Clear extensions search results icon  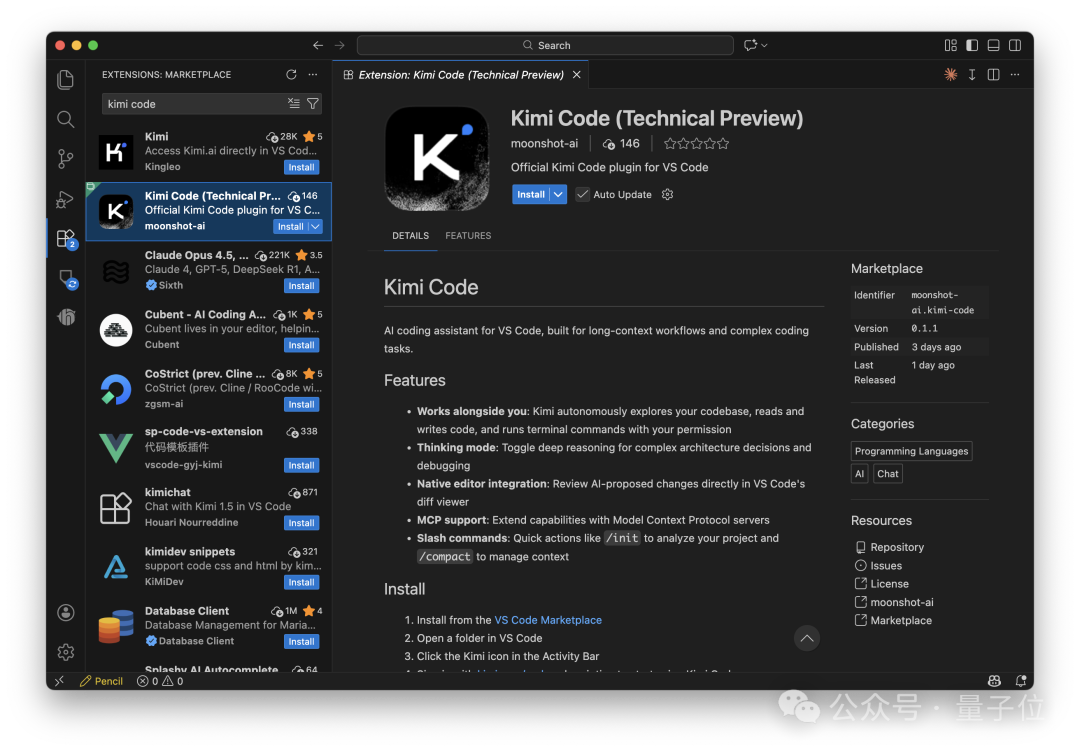point(294,103)
